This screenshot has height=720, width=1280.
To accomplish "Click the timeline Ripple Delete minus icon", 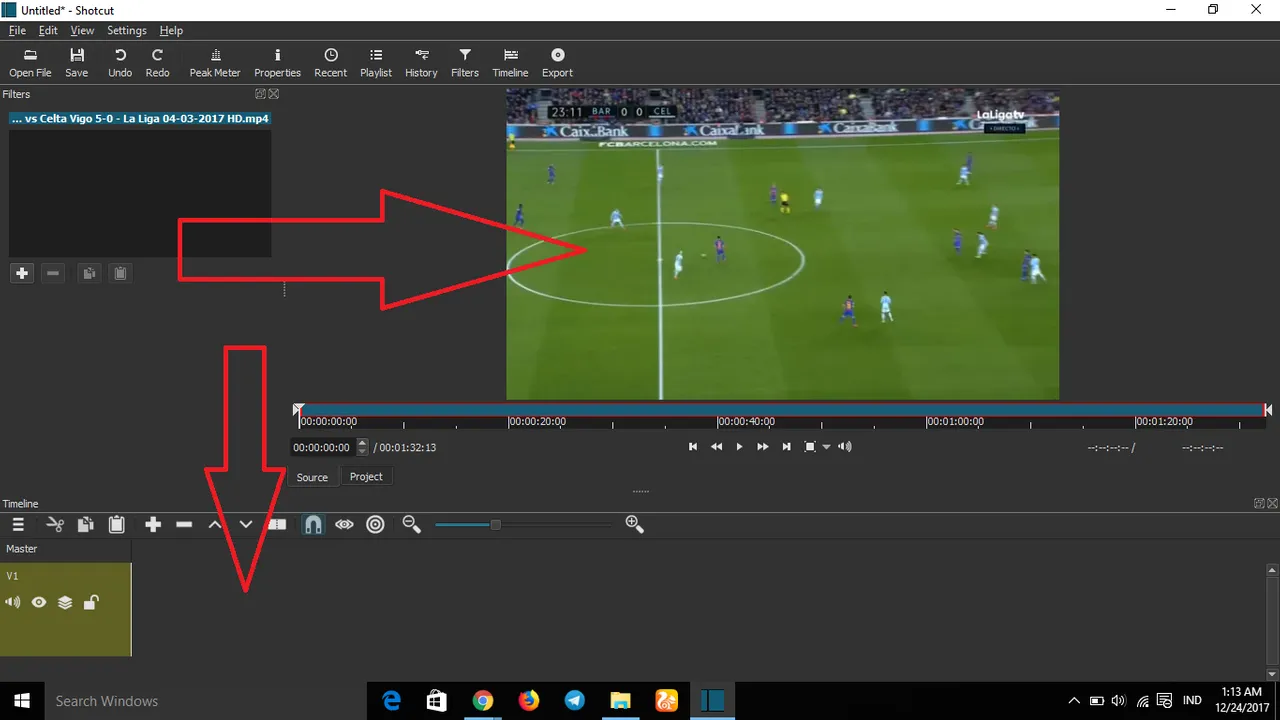I will coord(184,524).
